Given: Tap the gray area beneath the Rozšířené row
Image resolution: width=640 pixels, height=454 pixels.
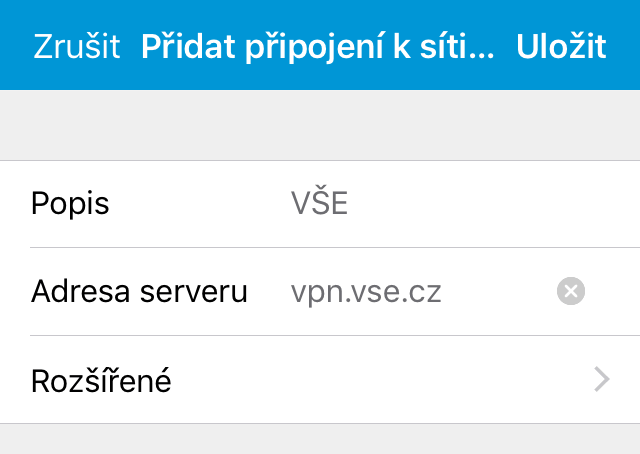Looking at the screenshot, I should 320,440.
